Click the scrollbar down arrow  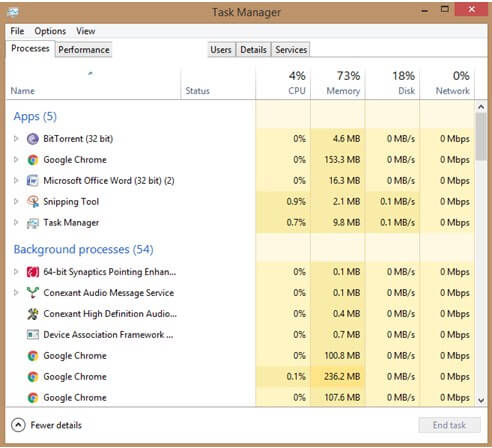coord(481,400)
